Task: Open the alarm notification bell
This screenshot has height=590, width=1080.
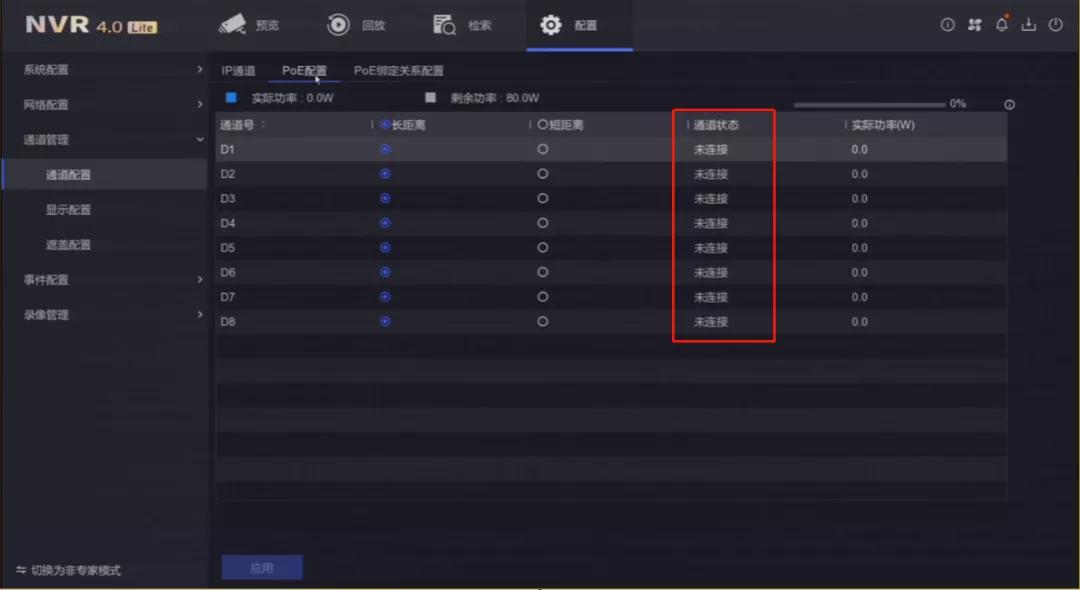Action: point(1002,26)
